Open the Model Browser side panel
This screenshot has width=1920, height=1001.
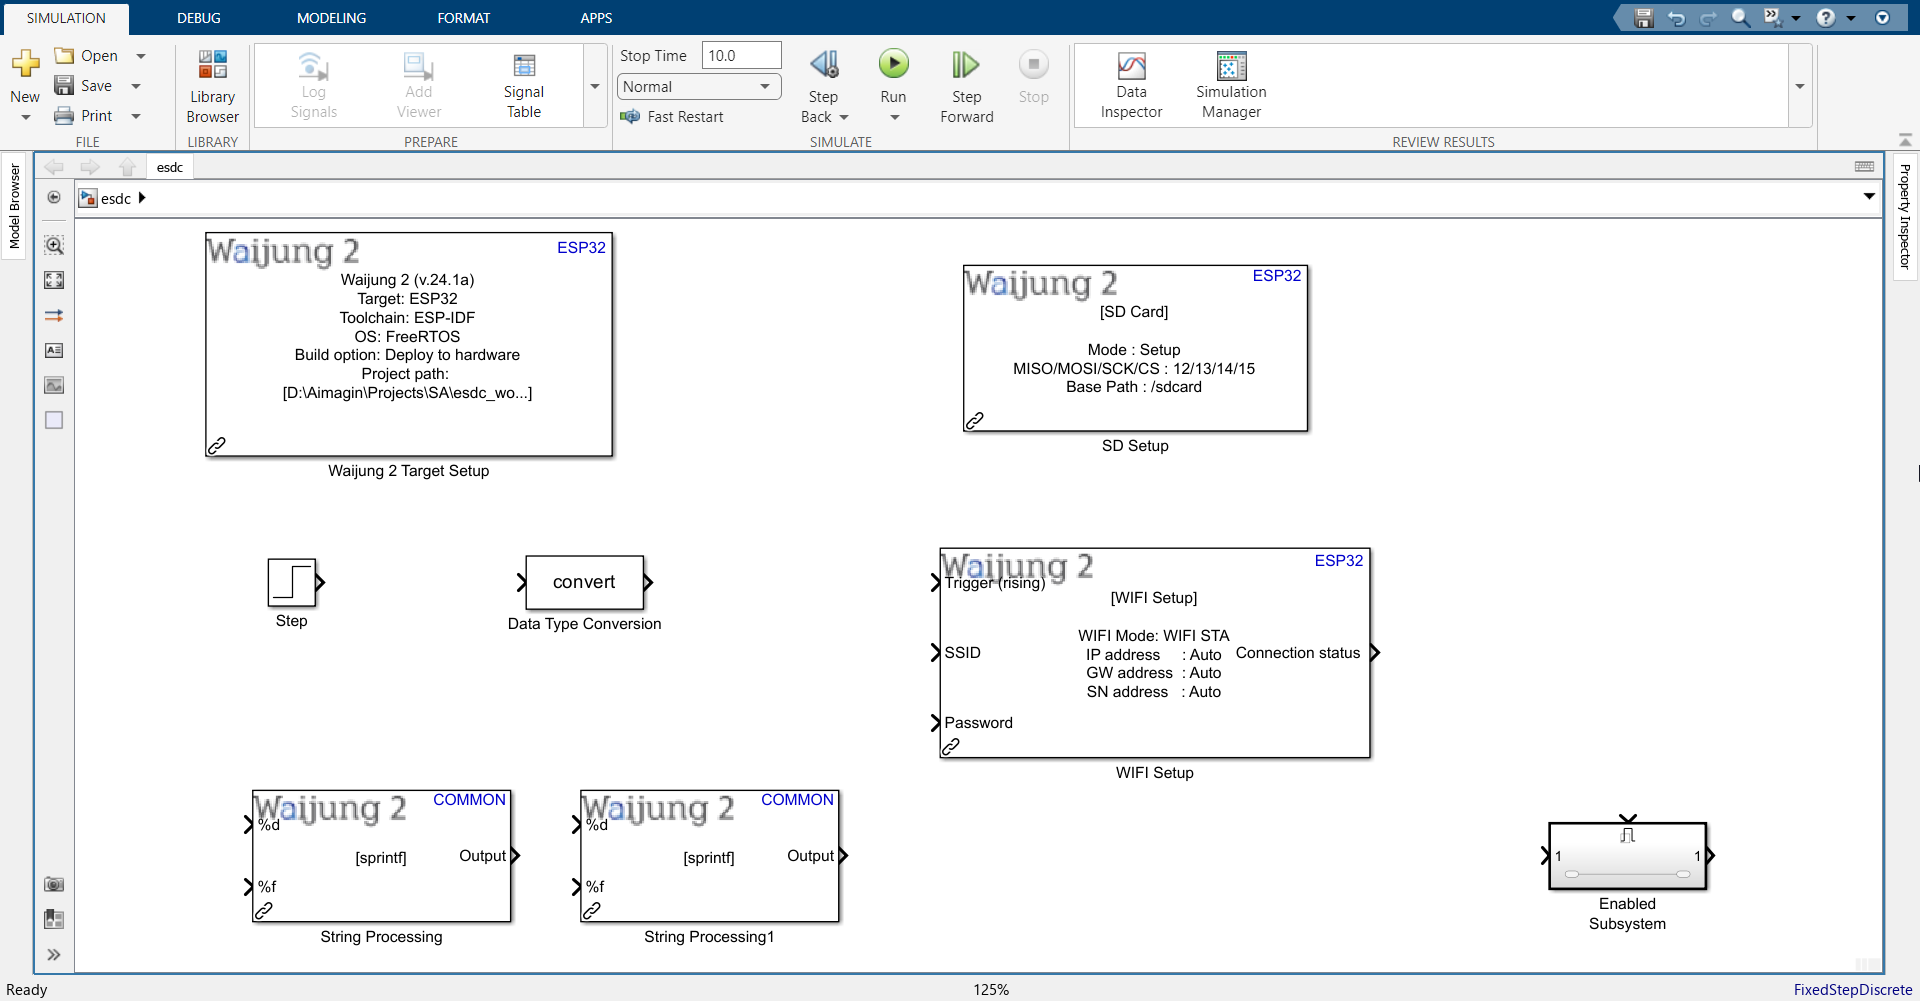point(14,206)
